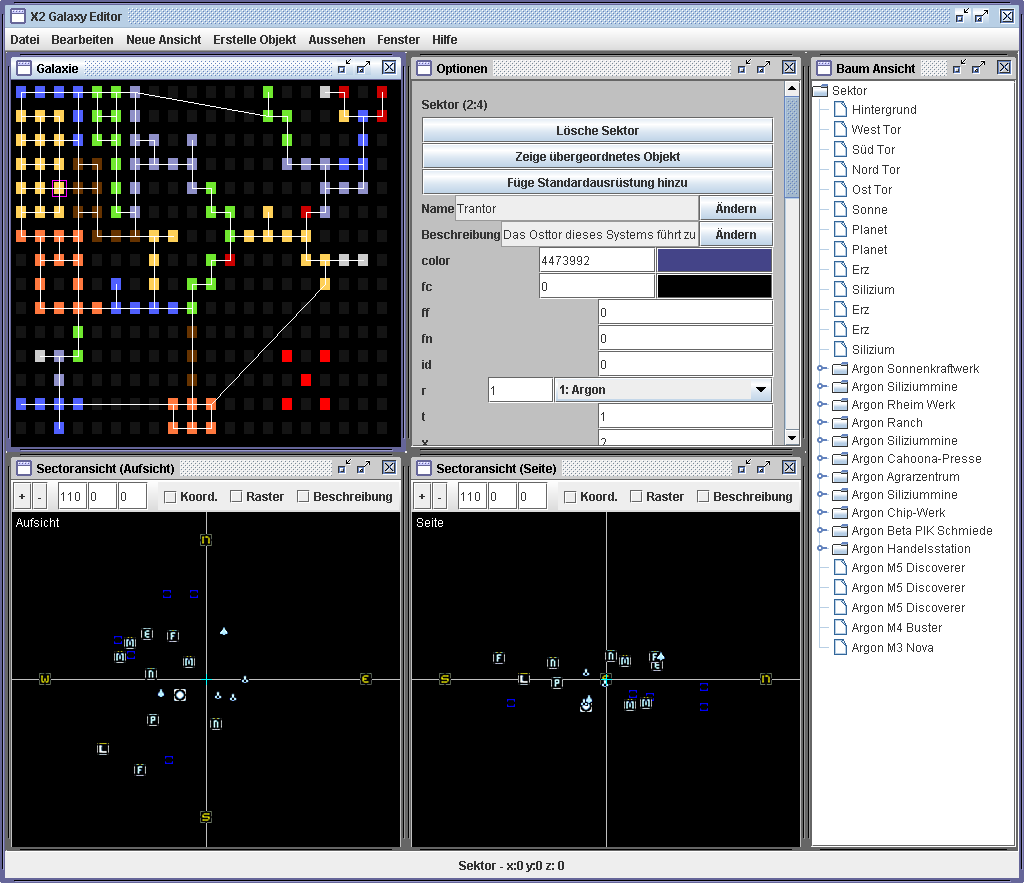Select the magenta highlighted sector in Galaxie map
Screen dimensions: 1024x883
pyautogui.click(x=59, y=188)
